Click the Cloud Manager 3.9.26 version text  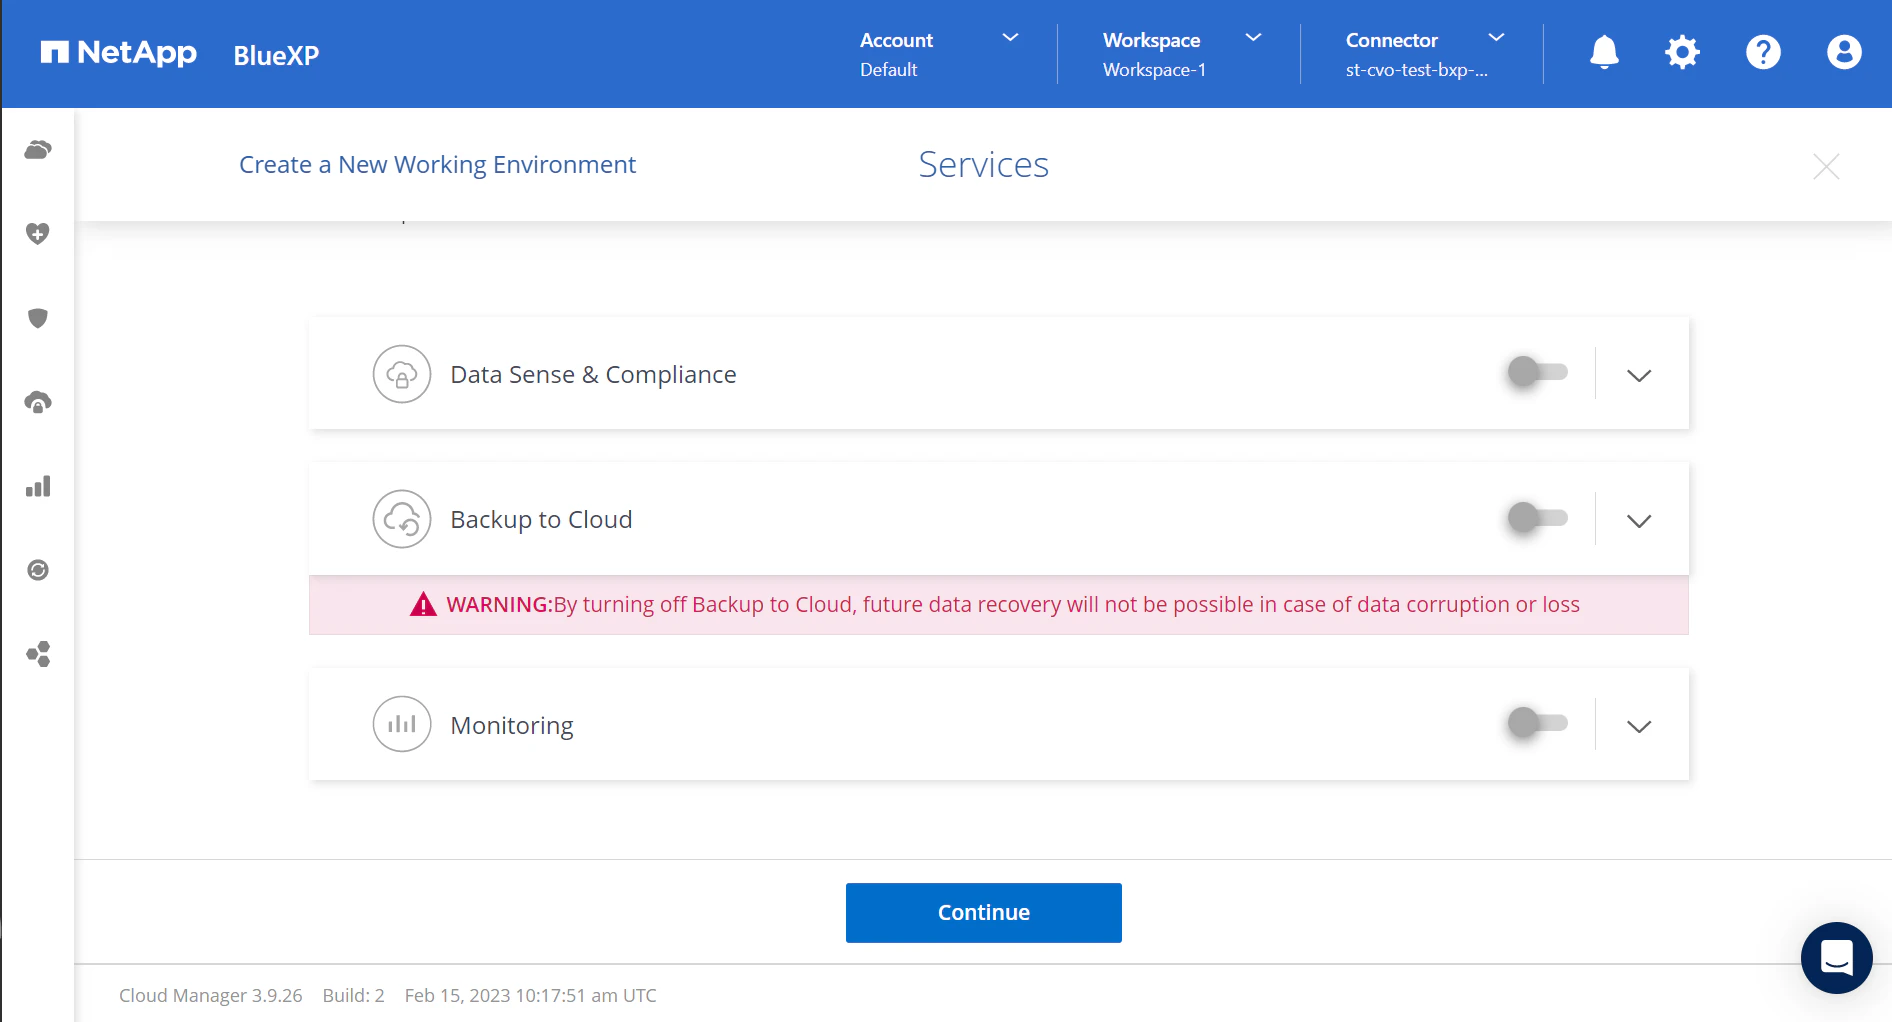point(210,995)
